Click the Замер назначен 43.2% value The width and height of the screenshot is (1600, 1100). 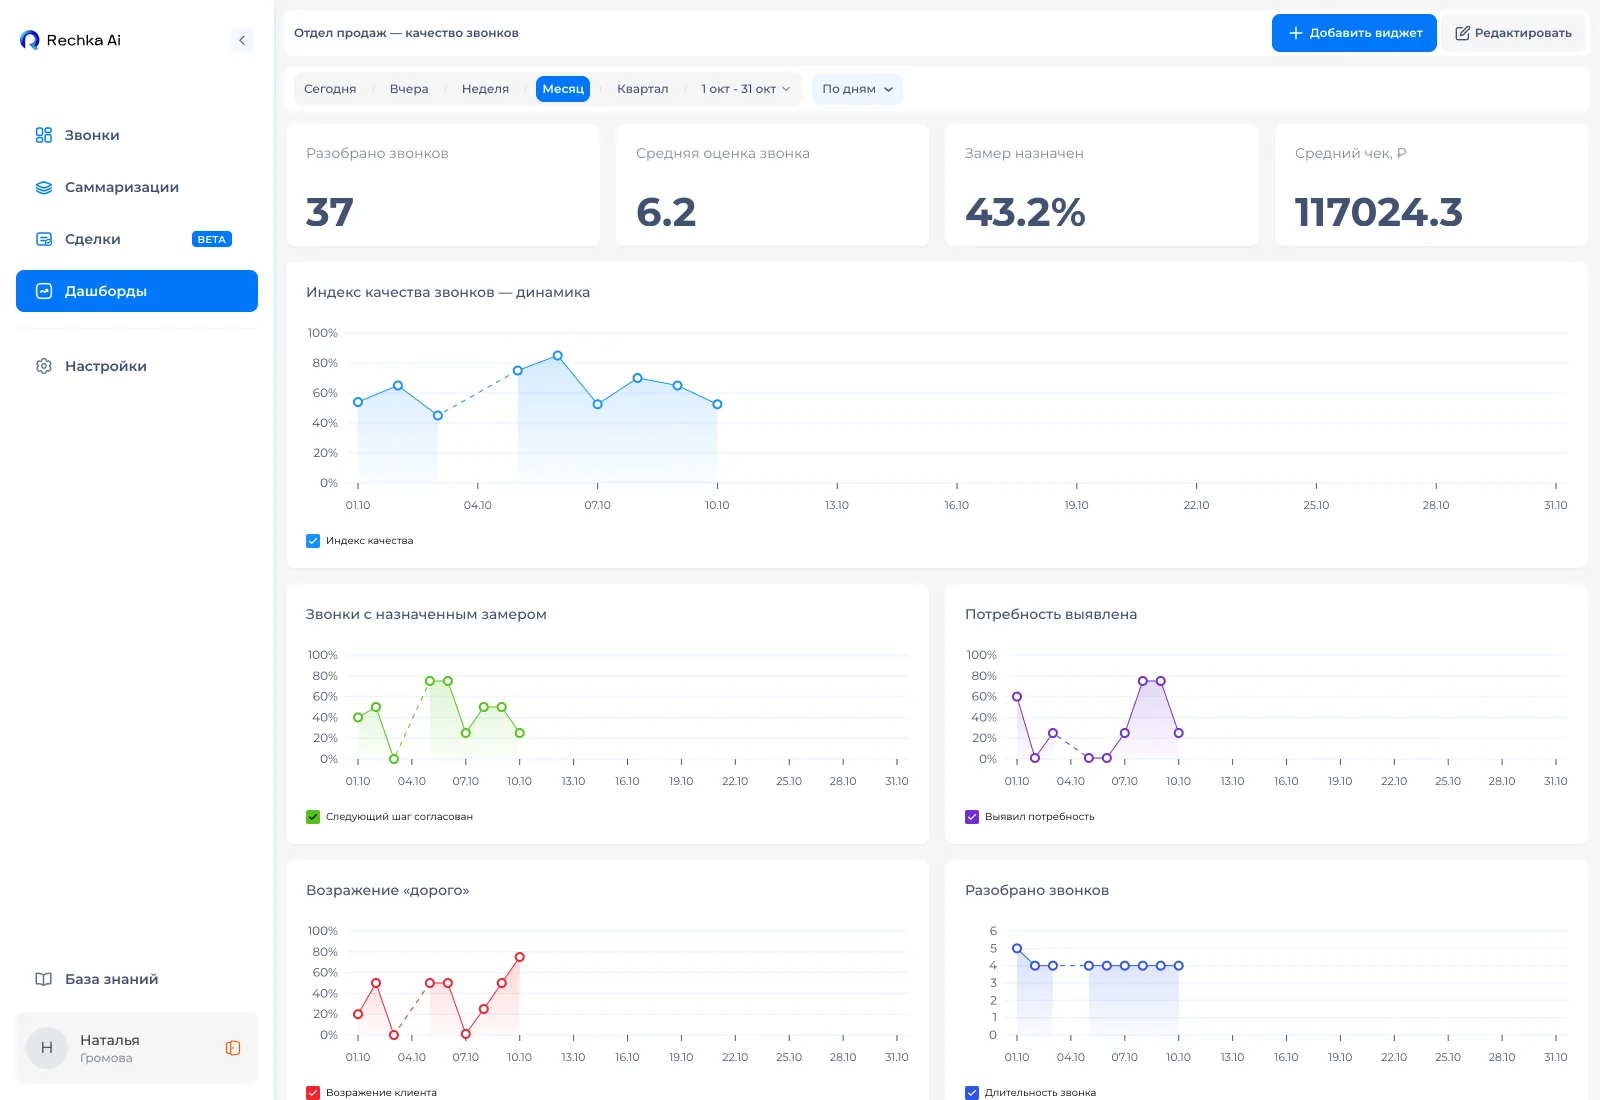[x=1025, y=212]
